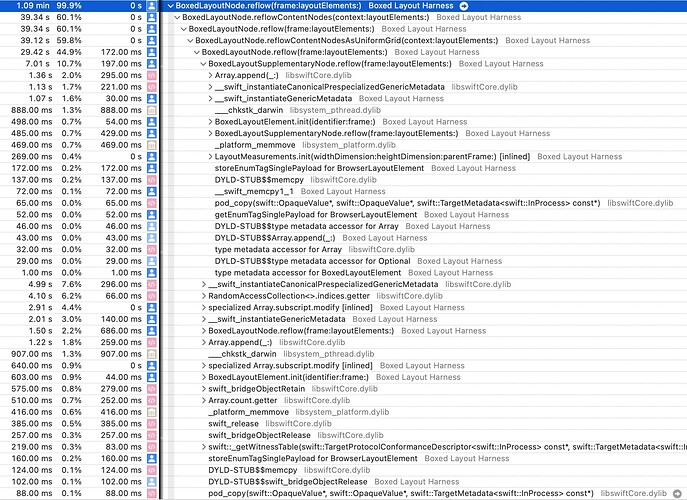687x500 pixels.
Task: Click the user-code icon on the 269.00 ms row
Action: (152, 157)
